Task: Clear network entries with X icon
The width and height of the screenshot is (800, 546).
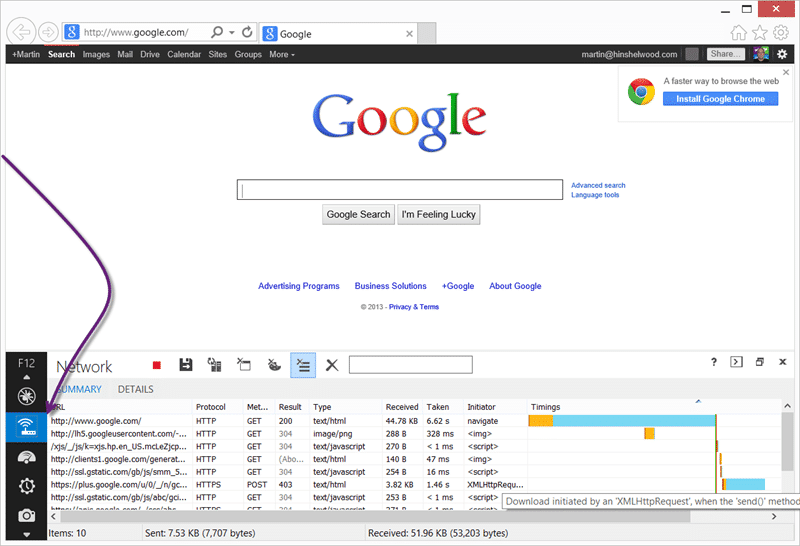Action: click(x=332, y=365)
